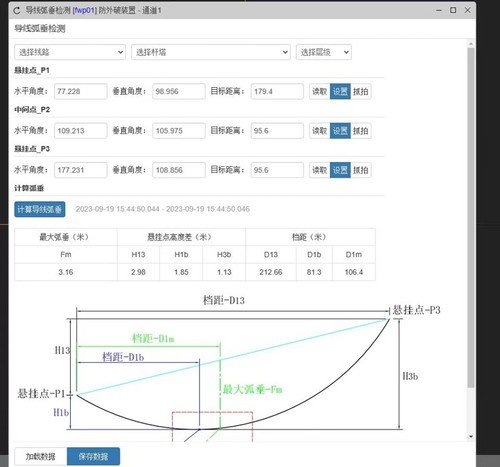Click the 悬挂点高度差（米） table header
Viewport: 500px width, 467px height.
[181, 237]
